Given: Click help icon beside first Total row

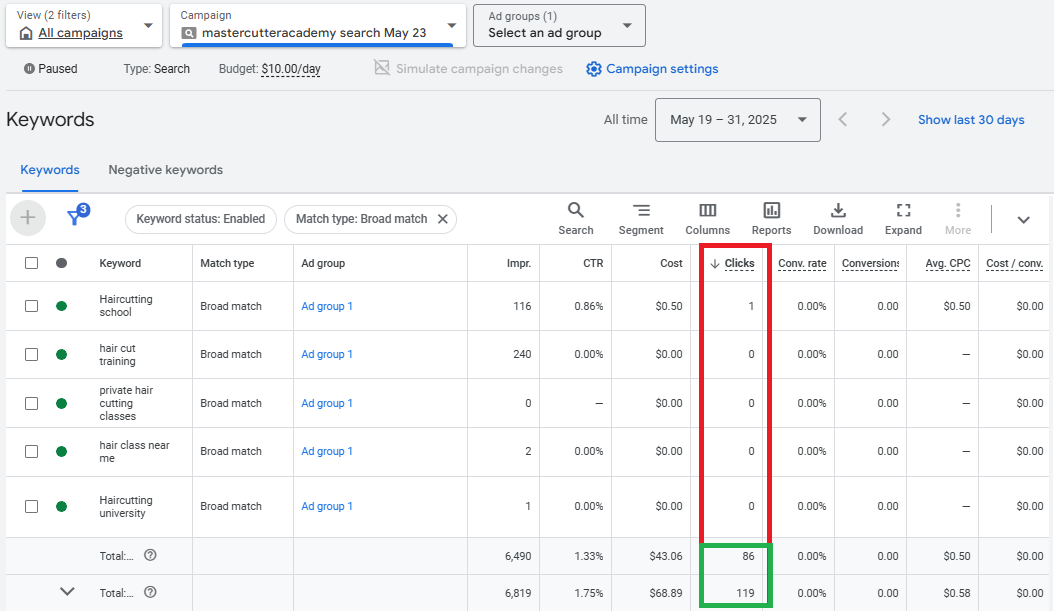Looking at the screenshot, I should click(x=151, y=555).
